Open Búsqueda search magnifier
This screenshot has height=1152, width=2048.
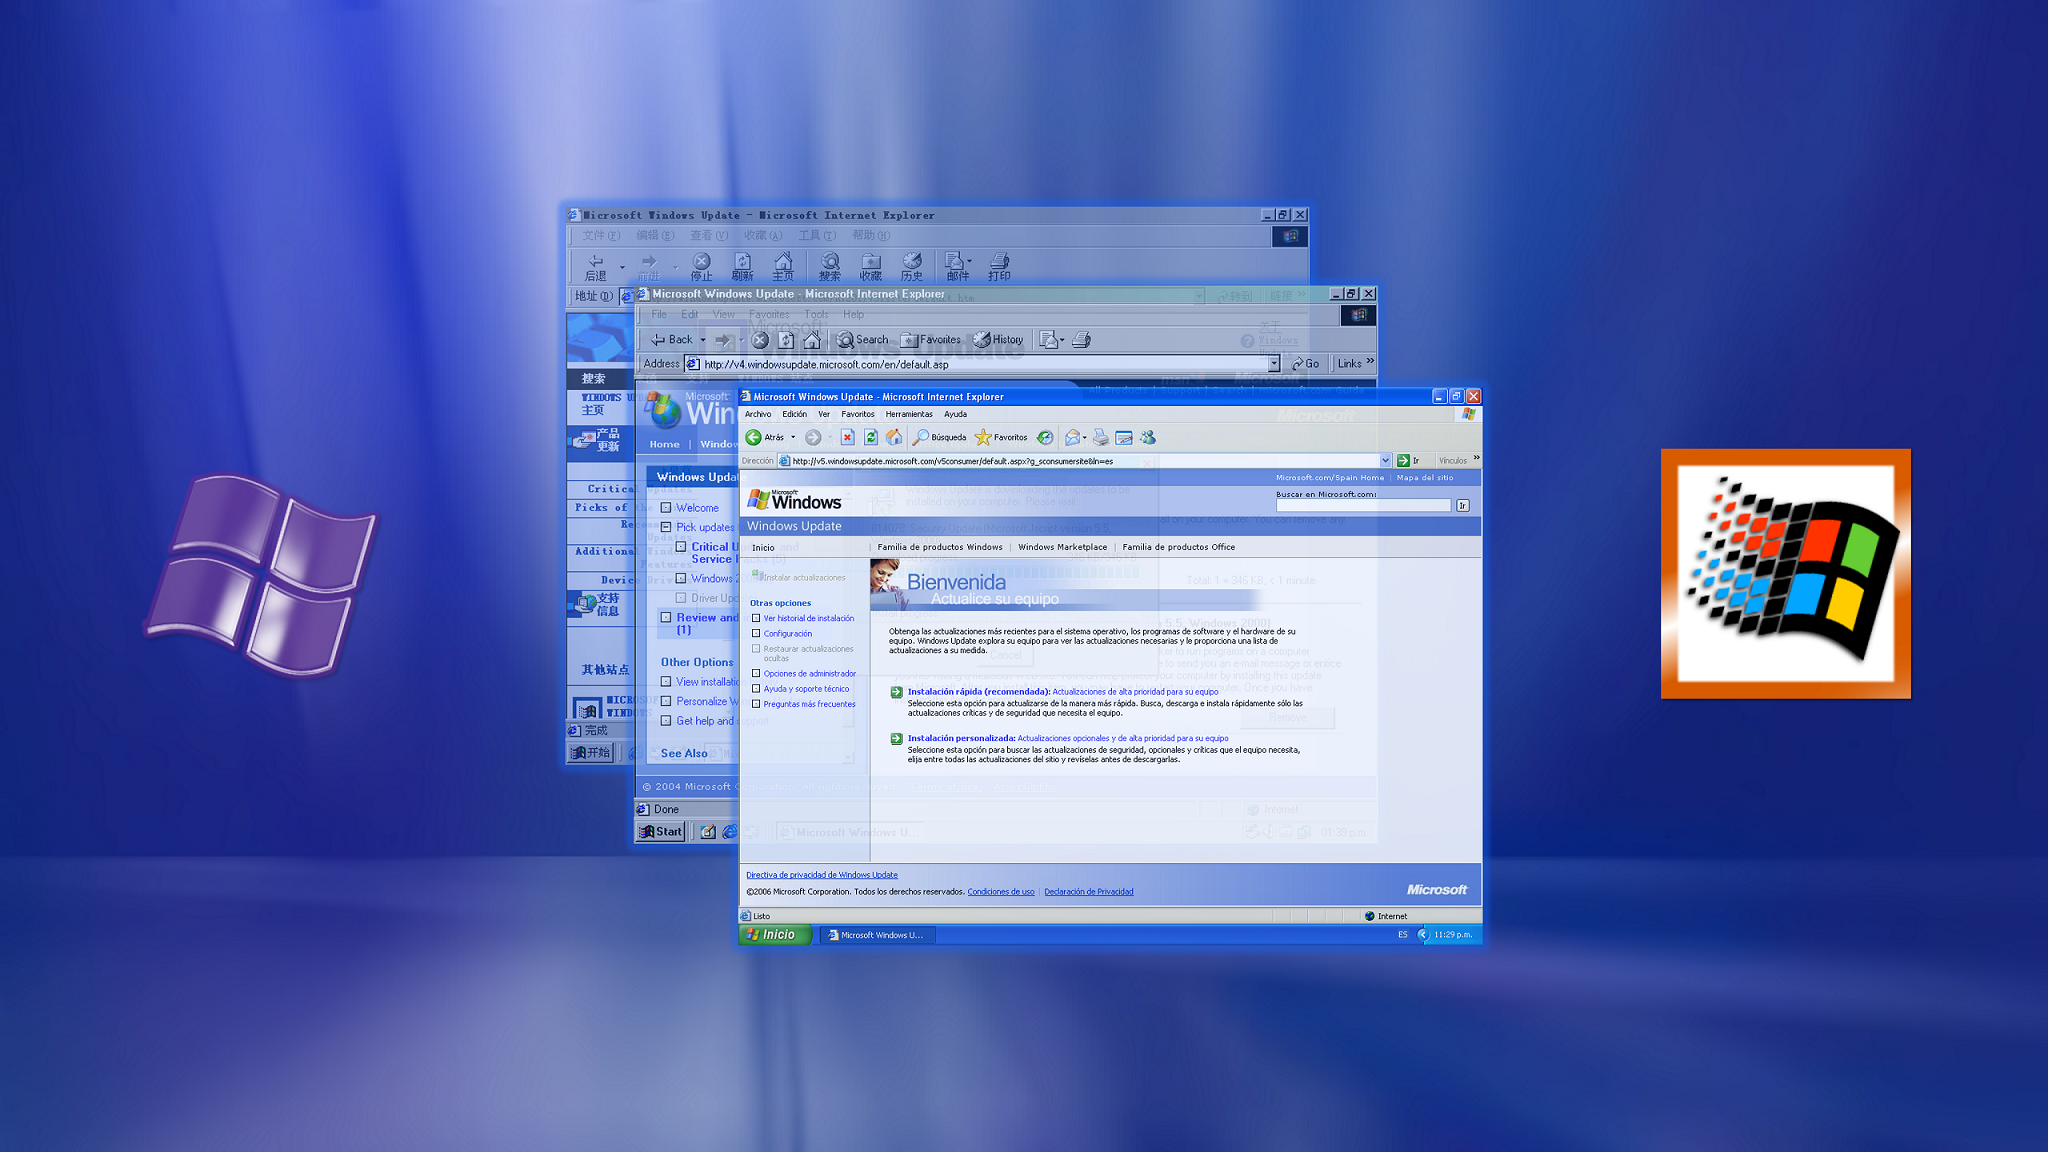[x=921, y=437]
